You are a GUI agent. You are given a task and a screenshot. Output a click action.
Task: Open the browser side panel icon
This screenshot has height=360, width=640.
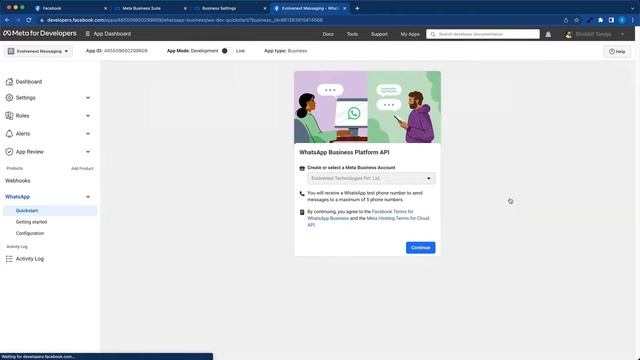(x=611, y=20)
